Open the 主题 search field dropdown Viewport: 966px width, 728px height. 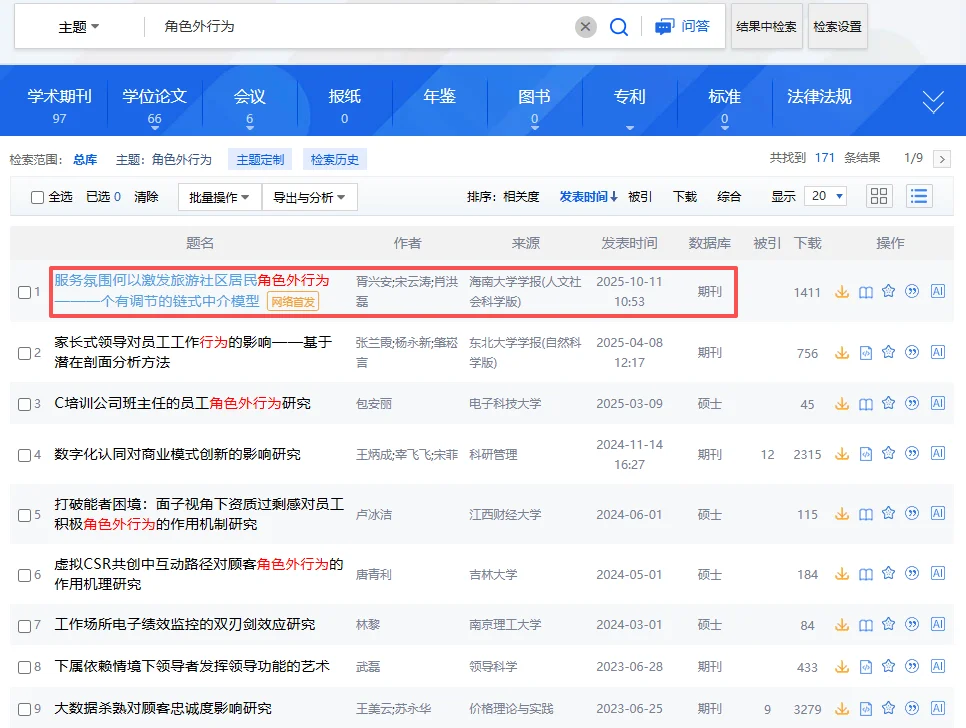pos(78,26)
